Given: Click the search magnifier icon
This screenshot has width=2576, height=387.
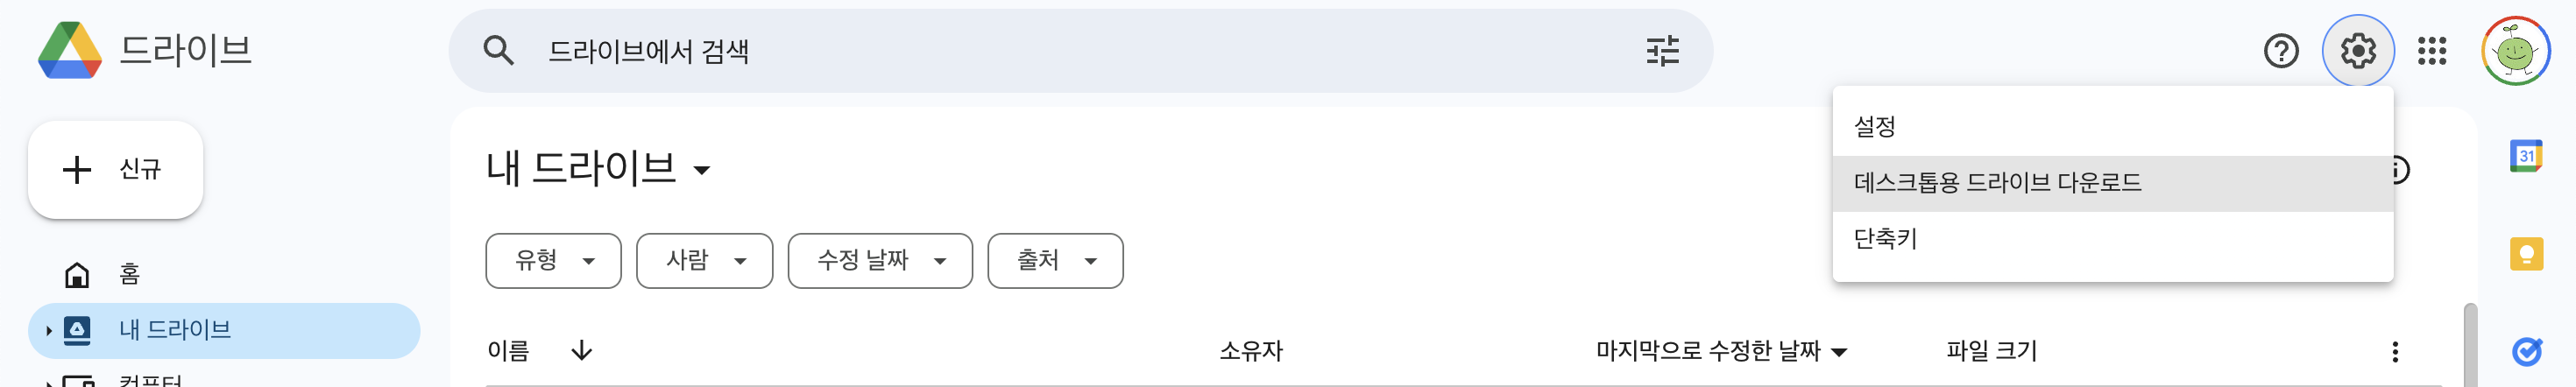Looking at the screenshot, I should click(498, 51).
